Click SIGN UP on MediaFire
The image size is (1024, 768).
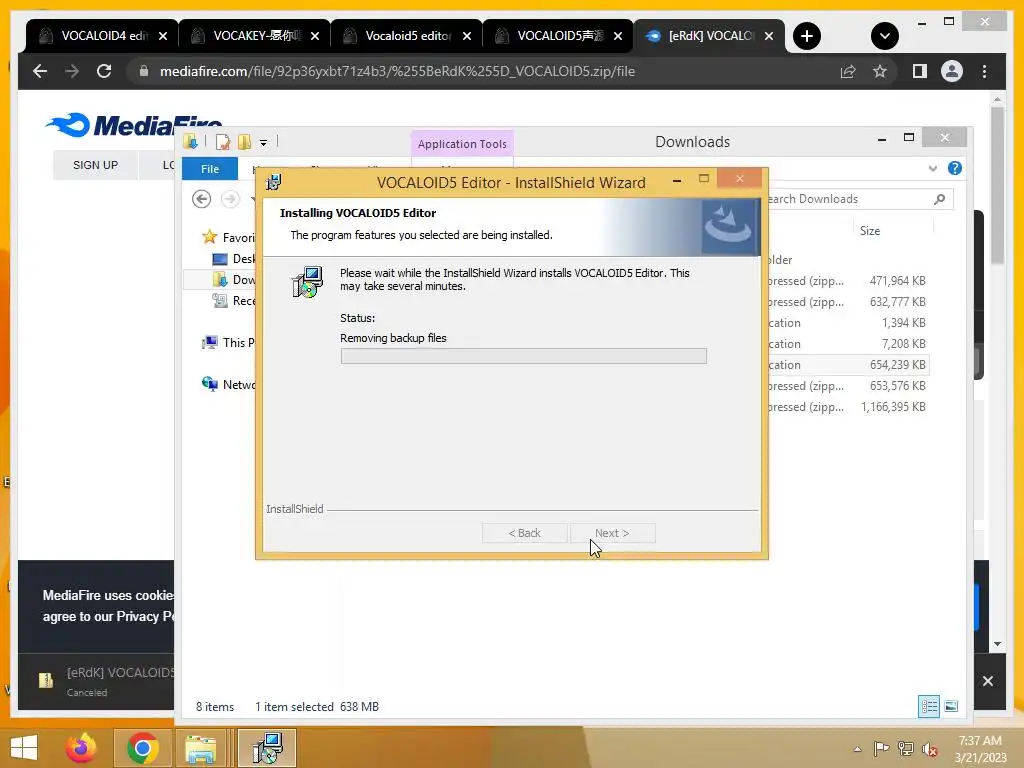[95, 165]
